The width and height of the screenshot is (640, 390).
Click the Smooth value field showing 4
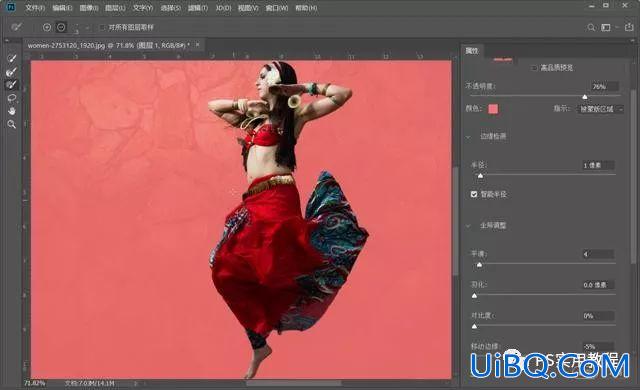tap(598, 254)
